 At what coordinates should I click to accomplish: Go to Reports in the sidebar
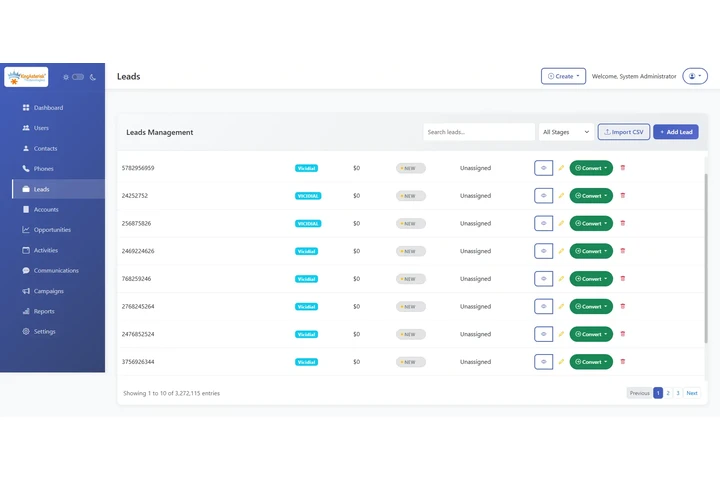click(x=44, y=311)
